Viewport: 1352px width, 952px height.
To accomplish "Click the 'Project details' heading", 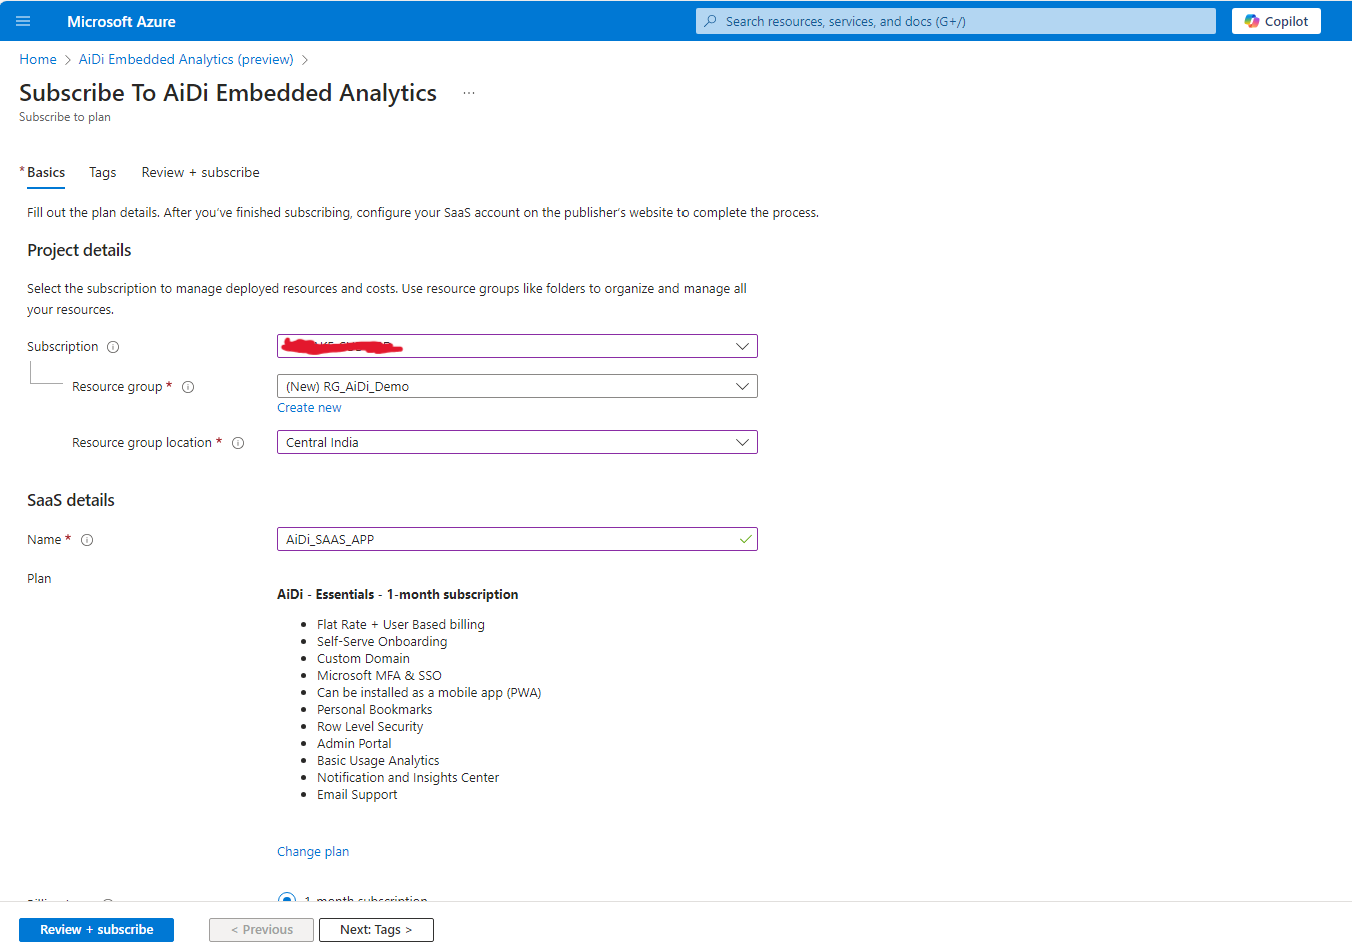I will coord(79,250).
